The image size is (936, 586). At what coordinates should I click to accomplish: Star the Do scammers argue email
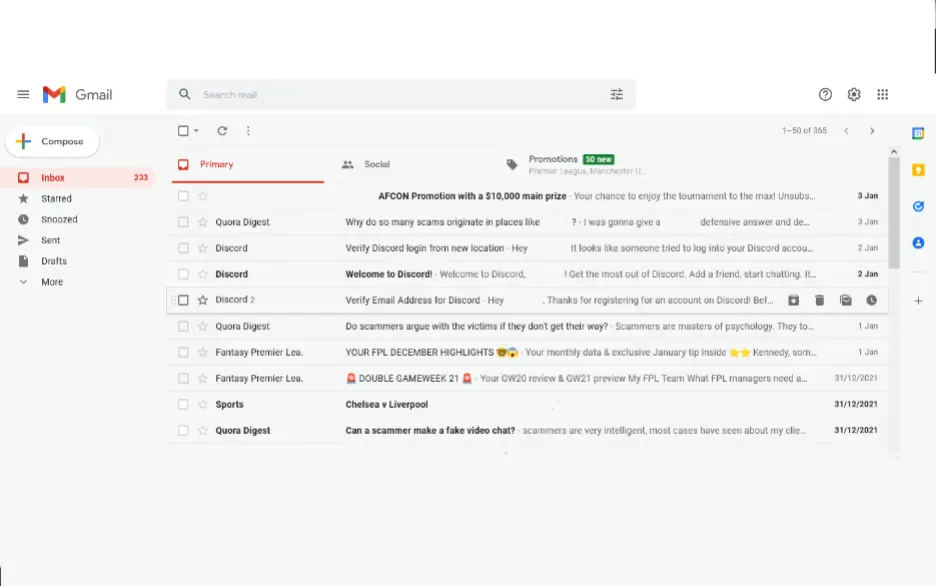coord(203,326)
